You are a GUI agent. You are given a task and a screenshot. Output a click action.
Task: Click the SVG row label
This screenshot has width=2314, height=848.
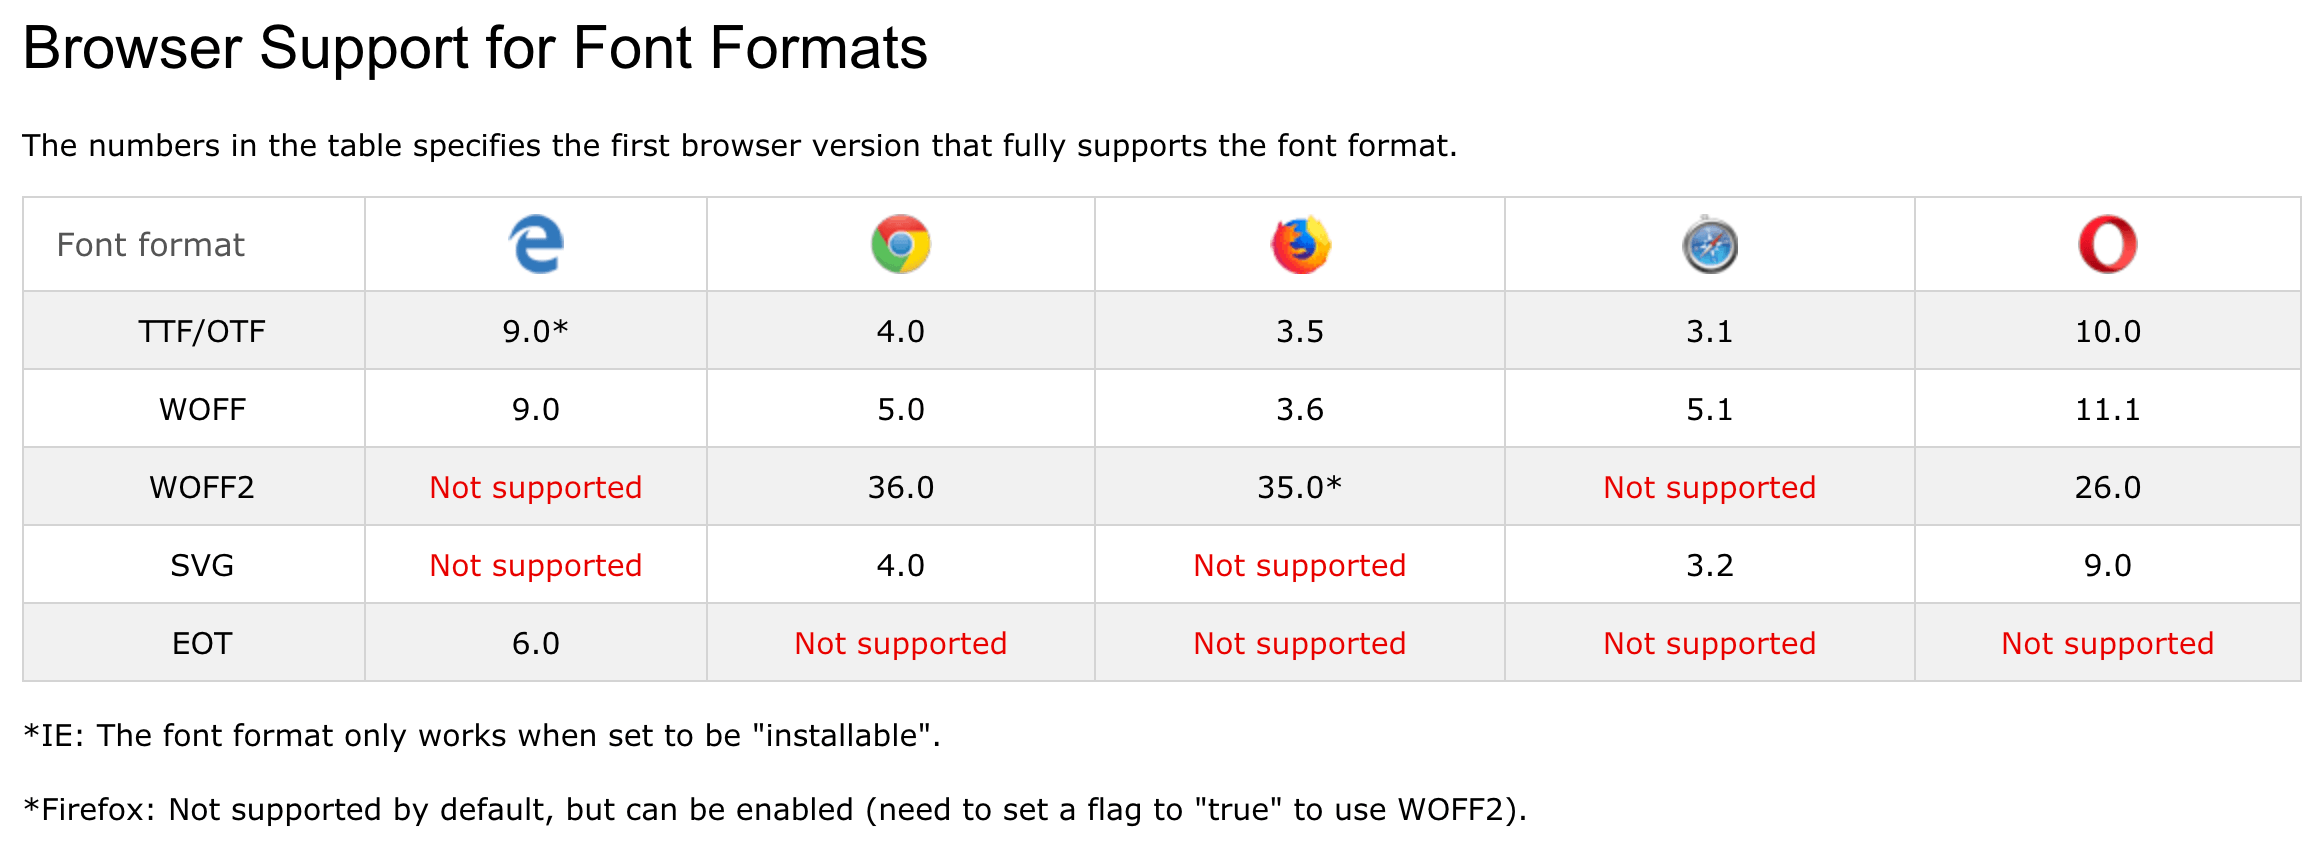pos(202,565)
